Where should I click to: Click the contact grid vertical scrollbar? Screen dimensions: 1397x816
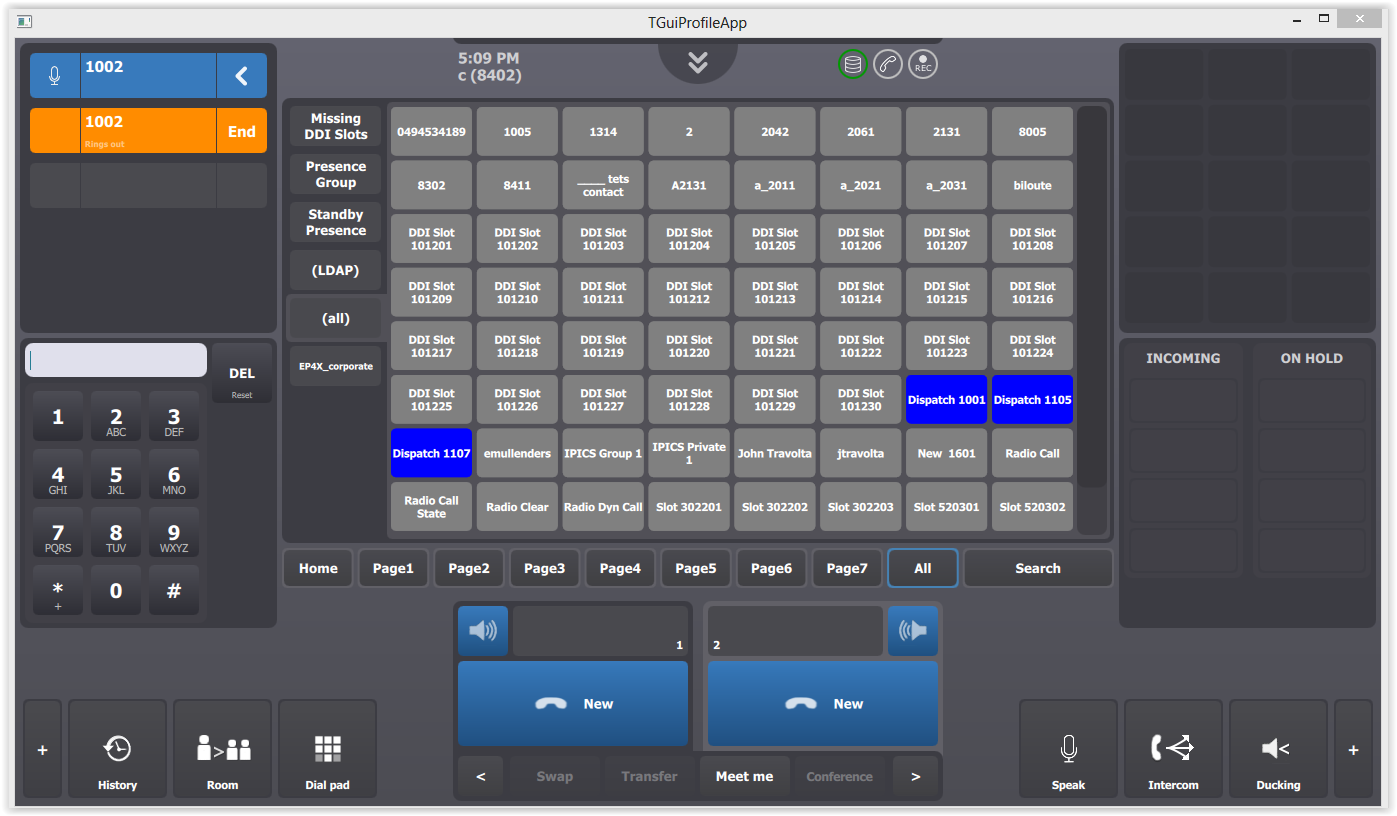(x=1092, y=319)
